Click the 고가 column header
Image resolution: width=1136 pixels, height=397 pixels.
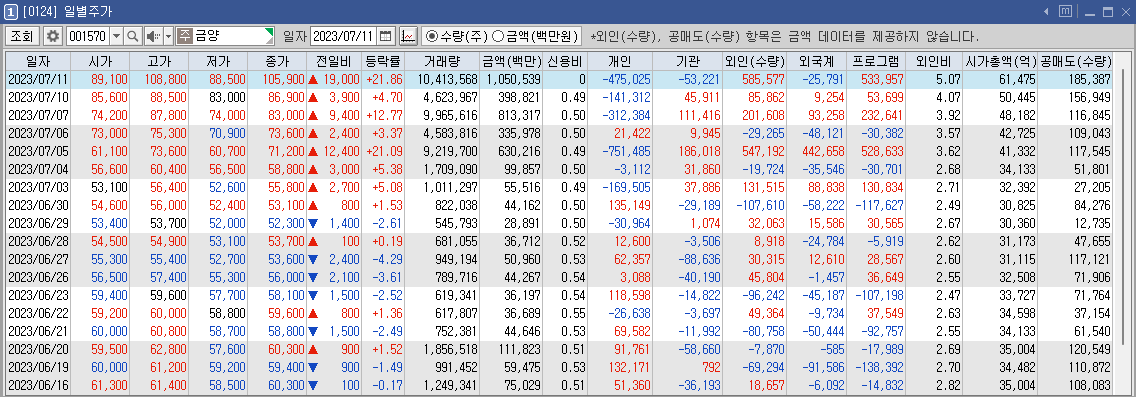tap(159, 62)
